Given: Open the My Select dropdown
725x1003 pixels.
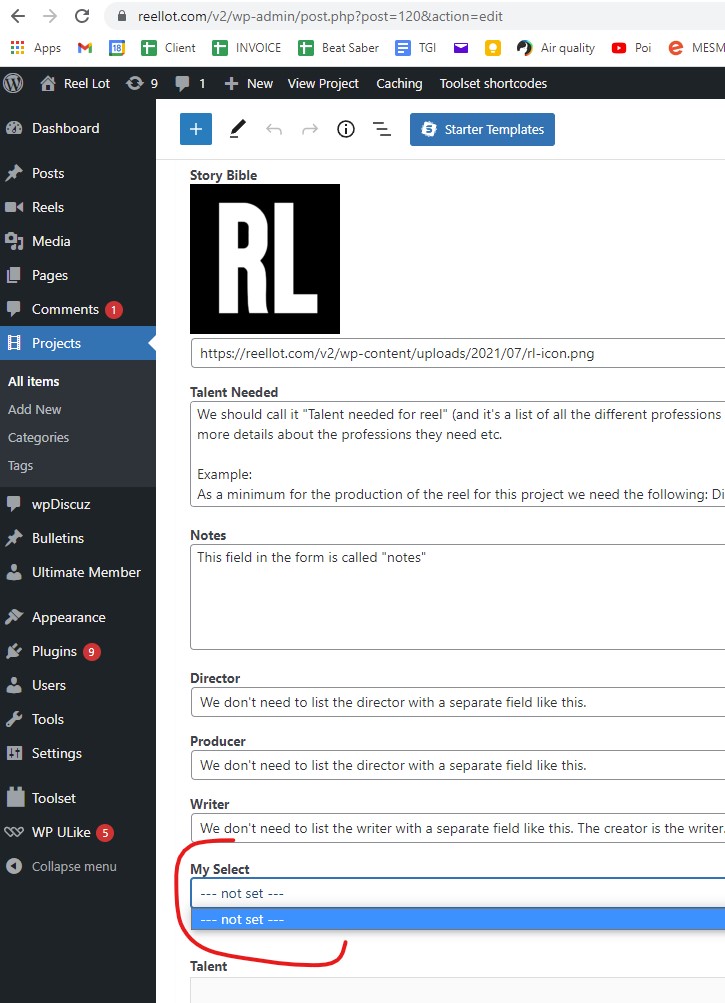Looking at the screenshot, I should pyautogui.click(x=458, y=893).
